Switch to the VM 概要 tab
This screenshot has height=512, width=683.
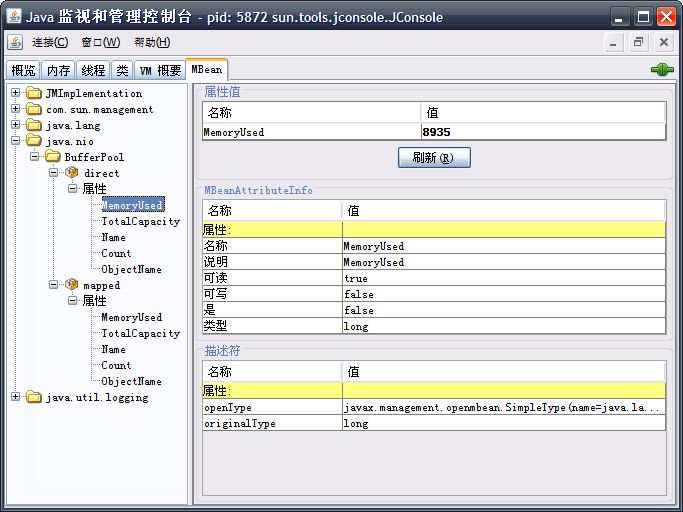tap(160, 70)
